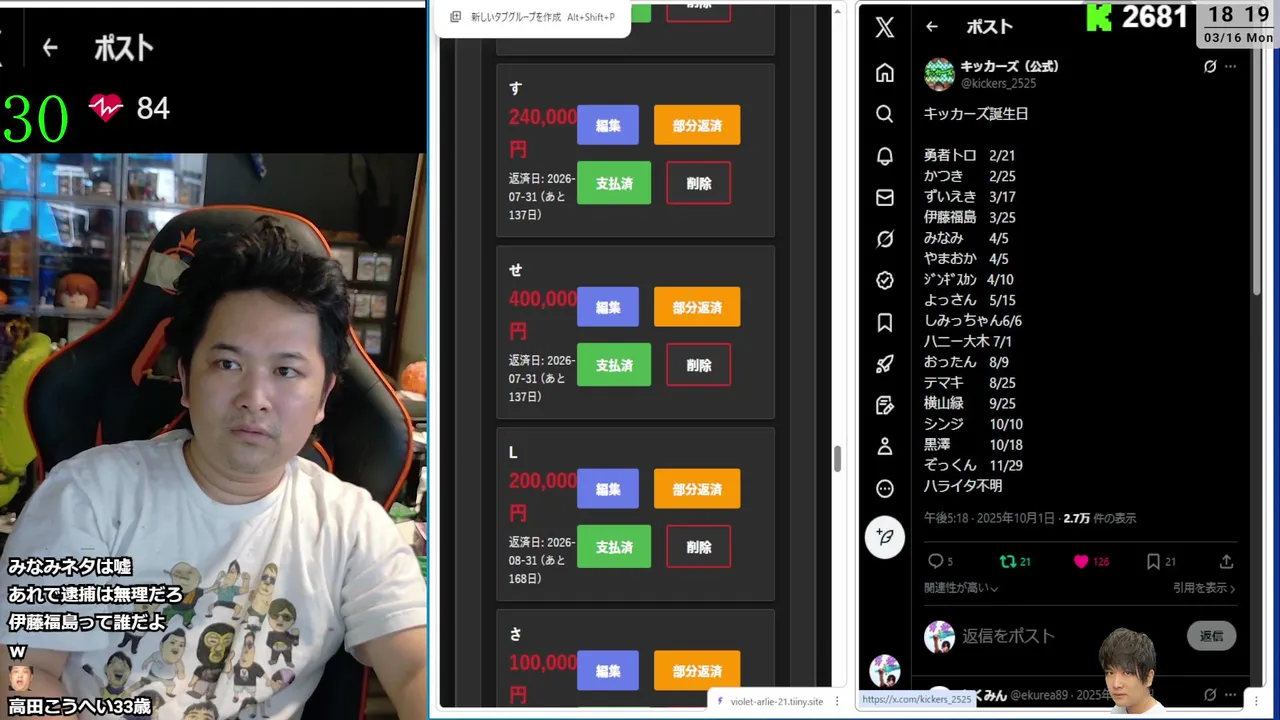Open account avatar at sidebar bottom
The height and width of the screenshot is (720, 1280).
tap(885, 670)
